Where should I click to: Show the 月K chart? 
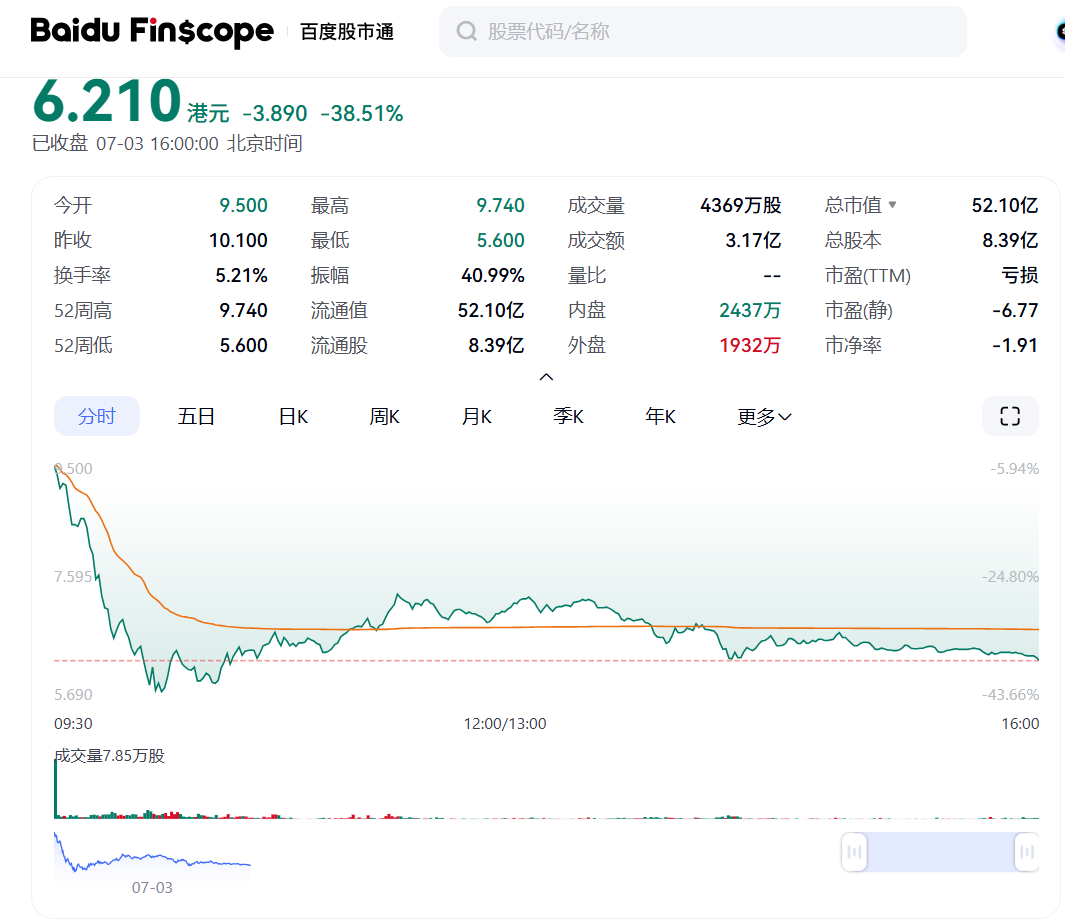(477, 416)
